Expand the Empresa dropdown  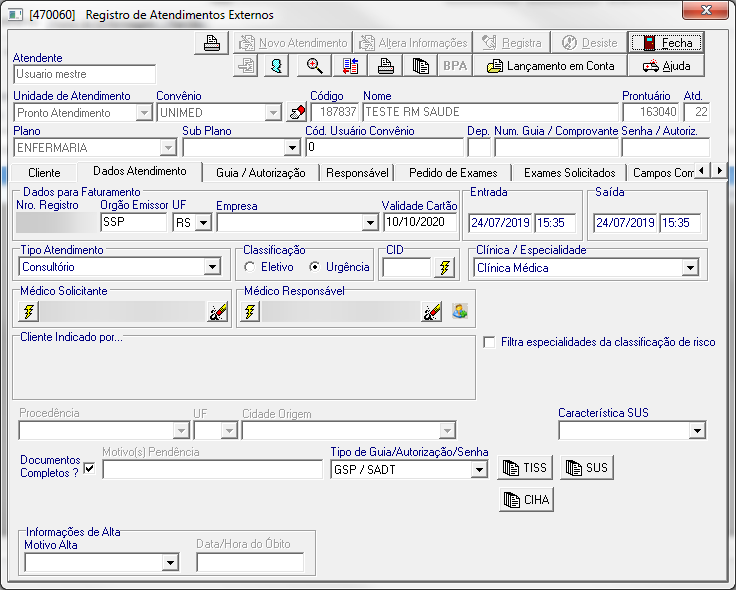click(x=370, y=222)
